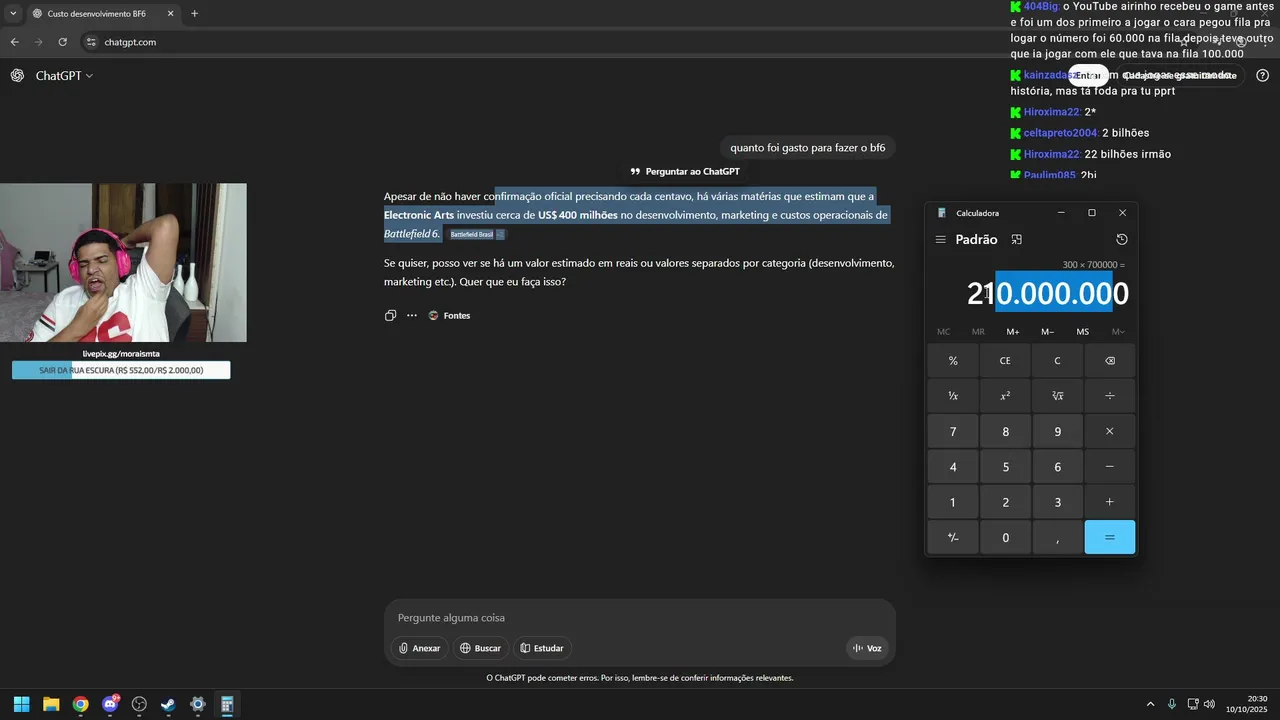Click digit 4 on Calculator keypad
This screenshot has width=1280, height=720.
(x=953, y=467)
